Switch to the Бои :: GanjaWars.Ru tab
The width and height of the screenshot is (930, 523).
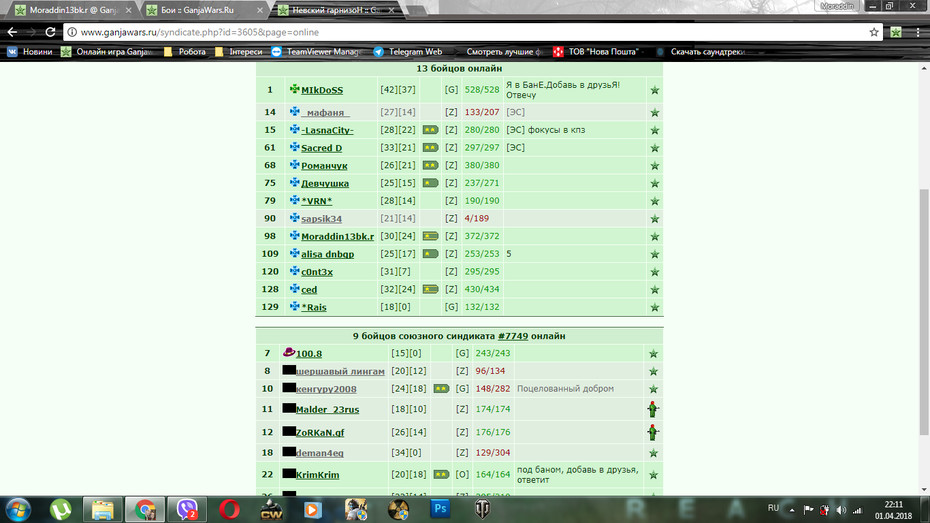click(205, 9)
